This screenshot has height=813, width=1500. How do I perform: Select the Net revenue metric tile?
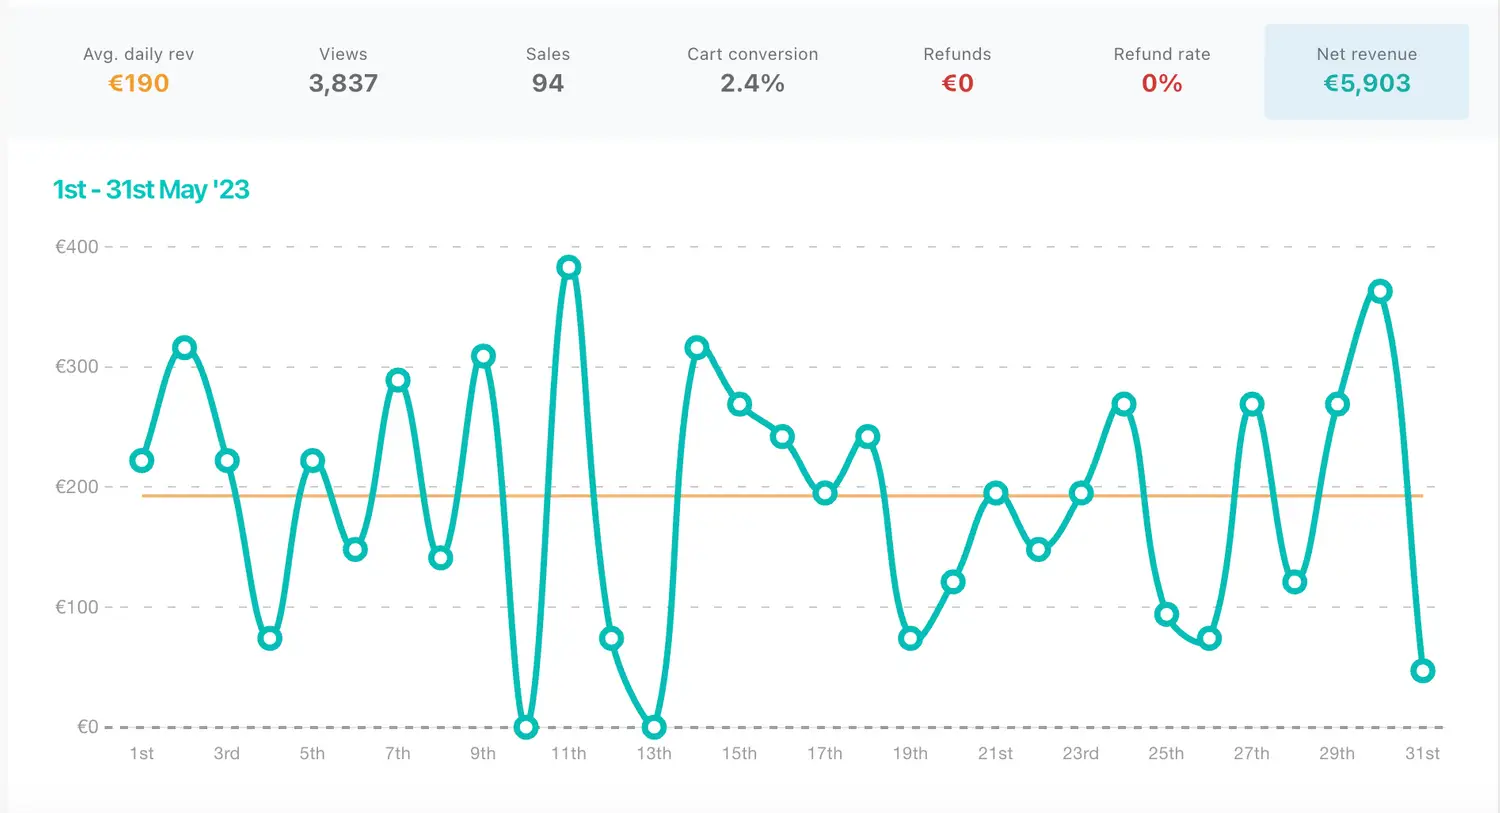pos(1366,71)
